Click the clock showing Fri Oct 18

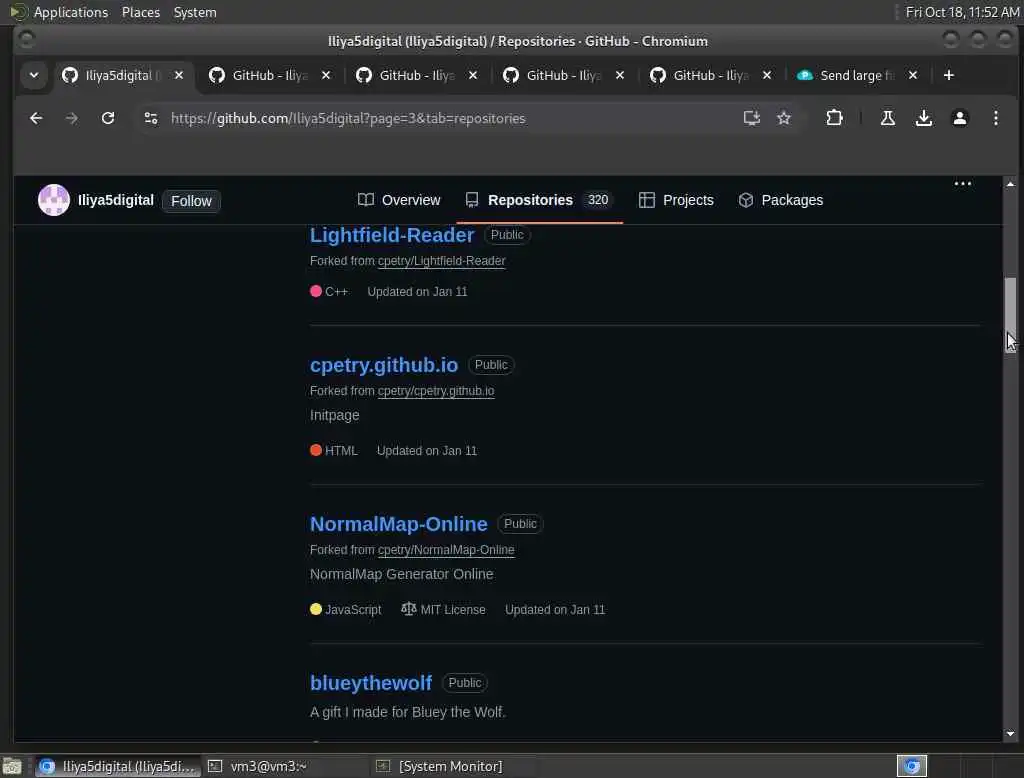(x=962, y=12)
